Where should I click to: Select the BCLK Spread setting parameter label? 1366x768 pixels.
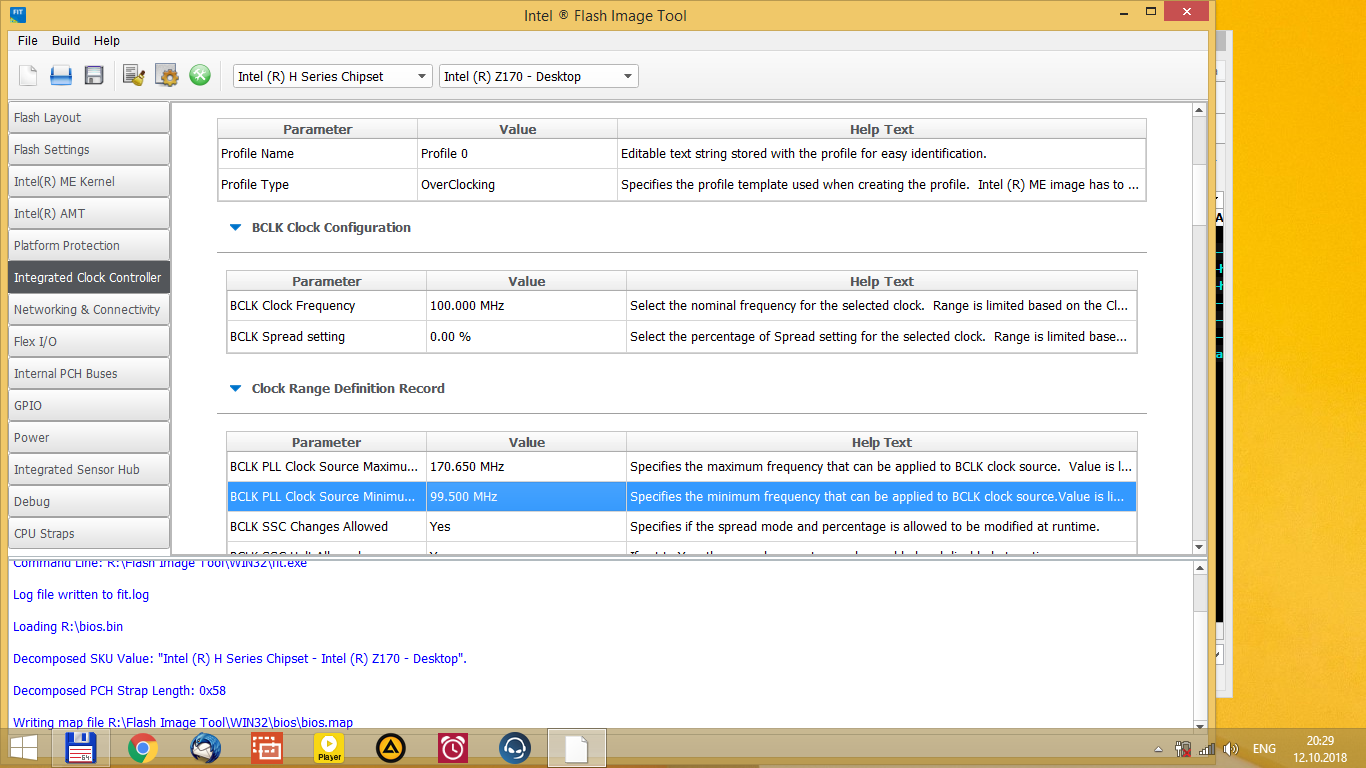tap(288, 337)
